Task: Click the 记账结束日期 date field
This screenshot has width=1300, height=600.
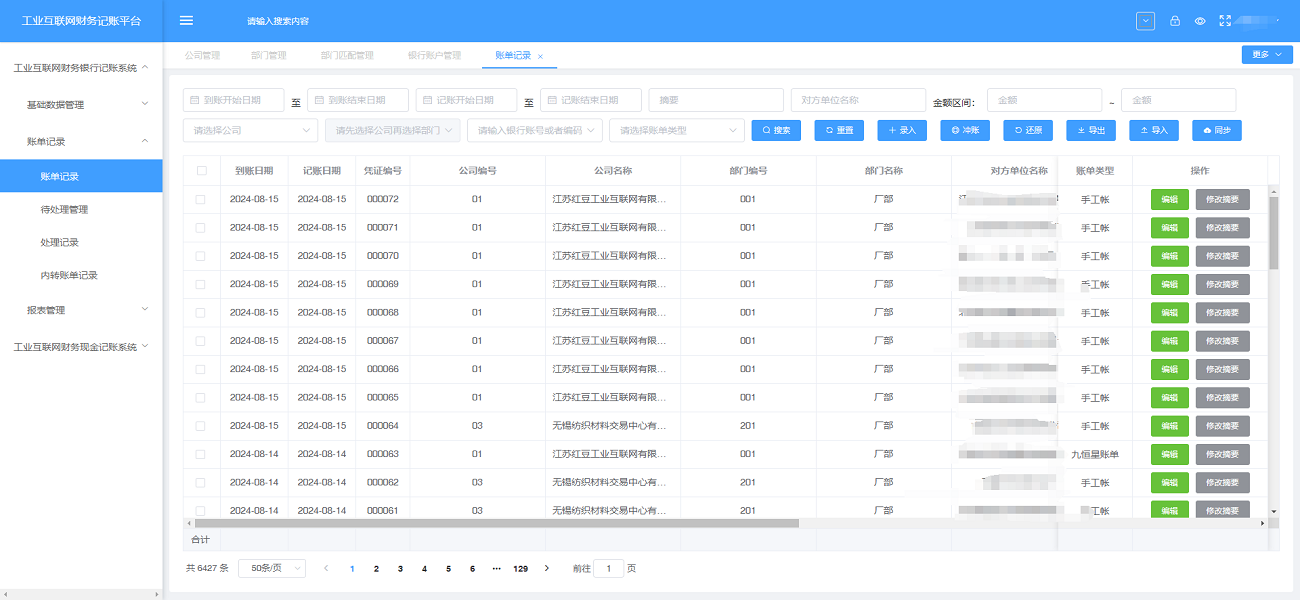Action: coord(590,100)
